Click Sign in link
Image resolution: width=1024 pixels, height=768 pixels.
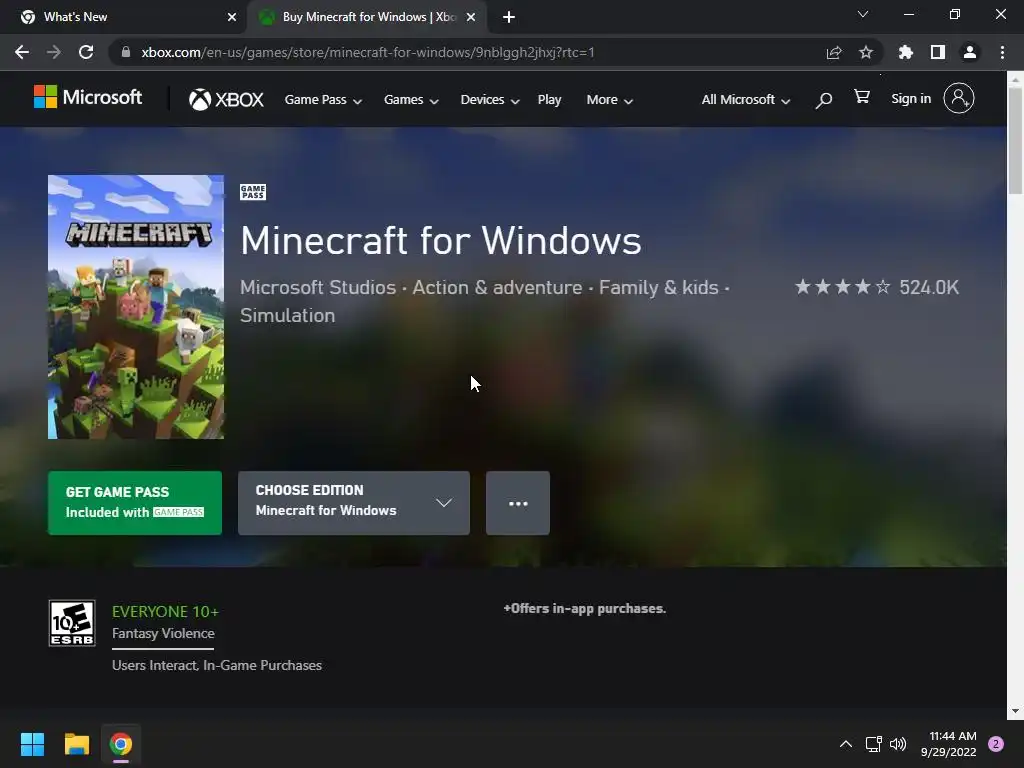pyautogui.click(x=911, y=99)
